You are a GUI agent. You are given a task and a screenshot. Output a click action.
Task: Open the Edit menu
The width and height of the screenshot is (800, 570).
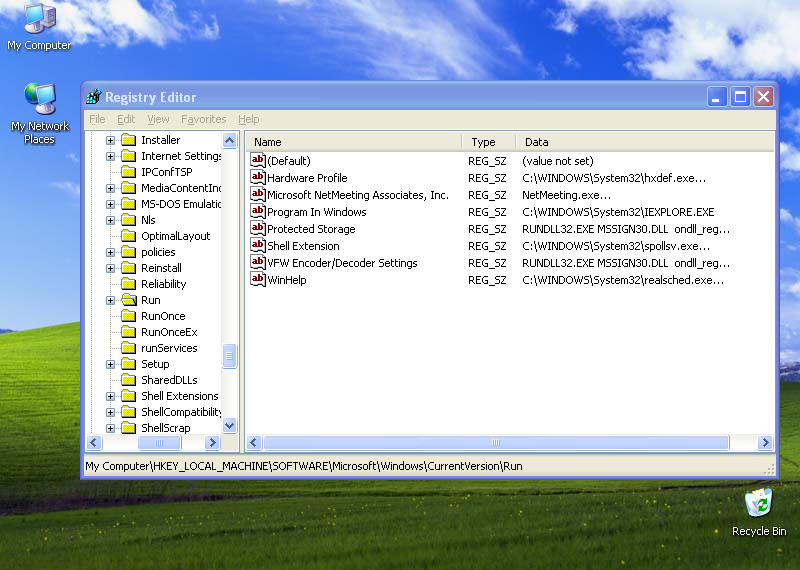[126, 119]
